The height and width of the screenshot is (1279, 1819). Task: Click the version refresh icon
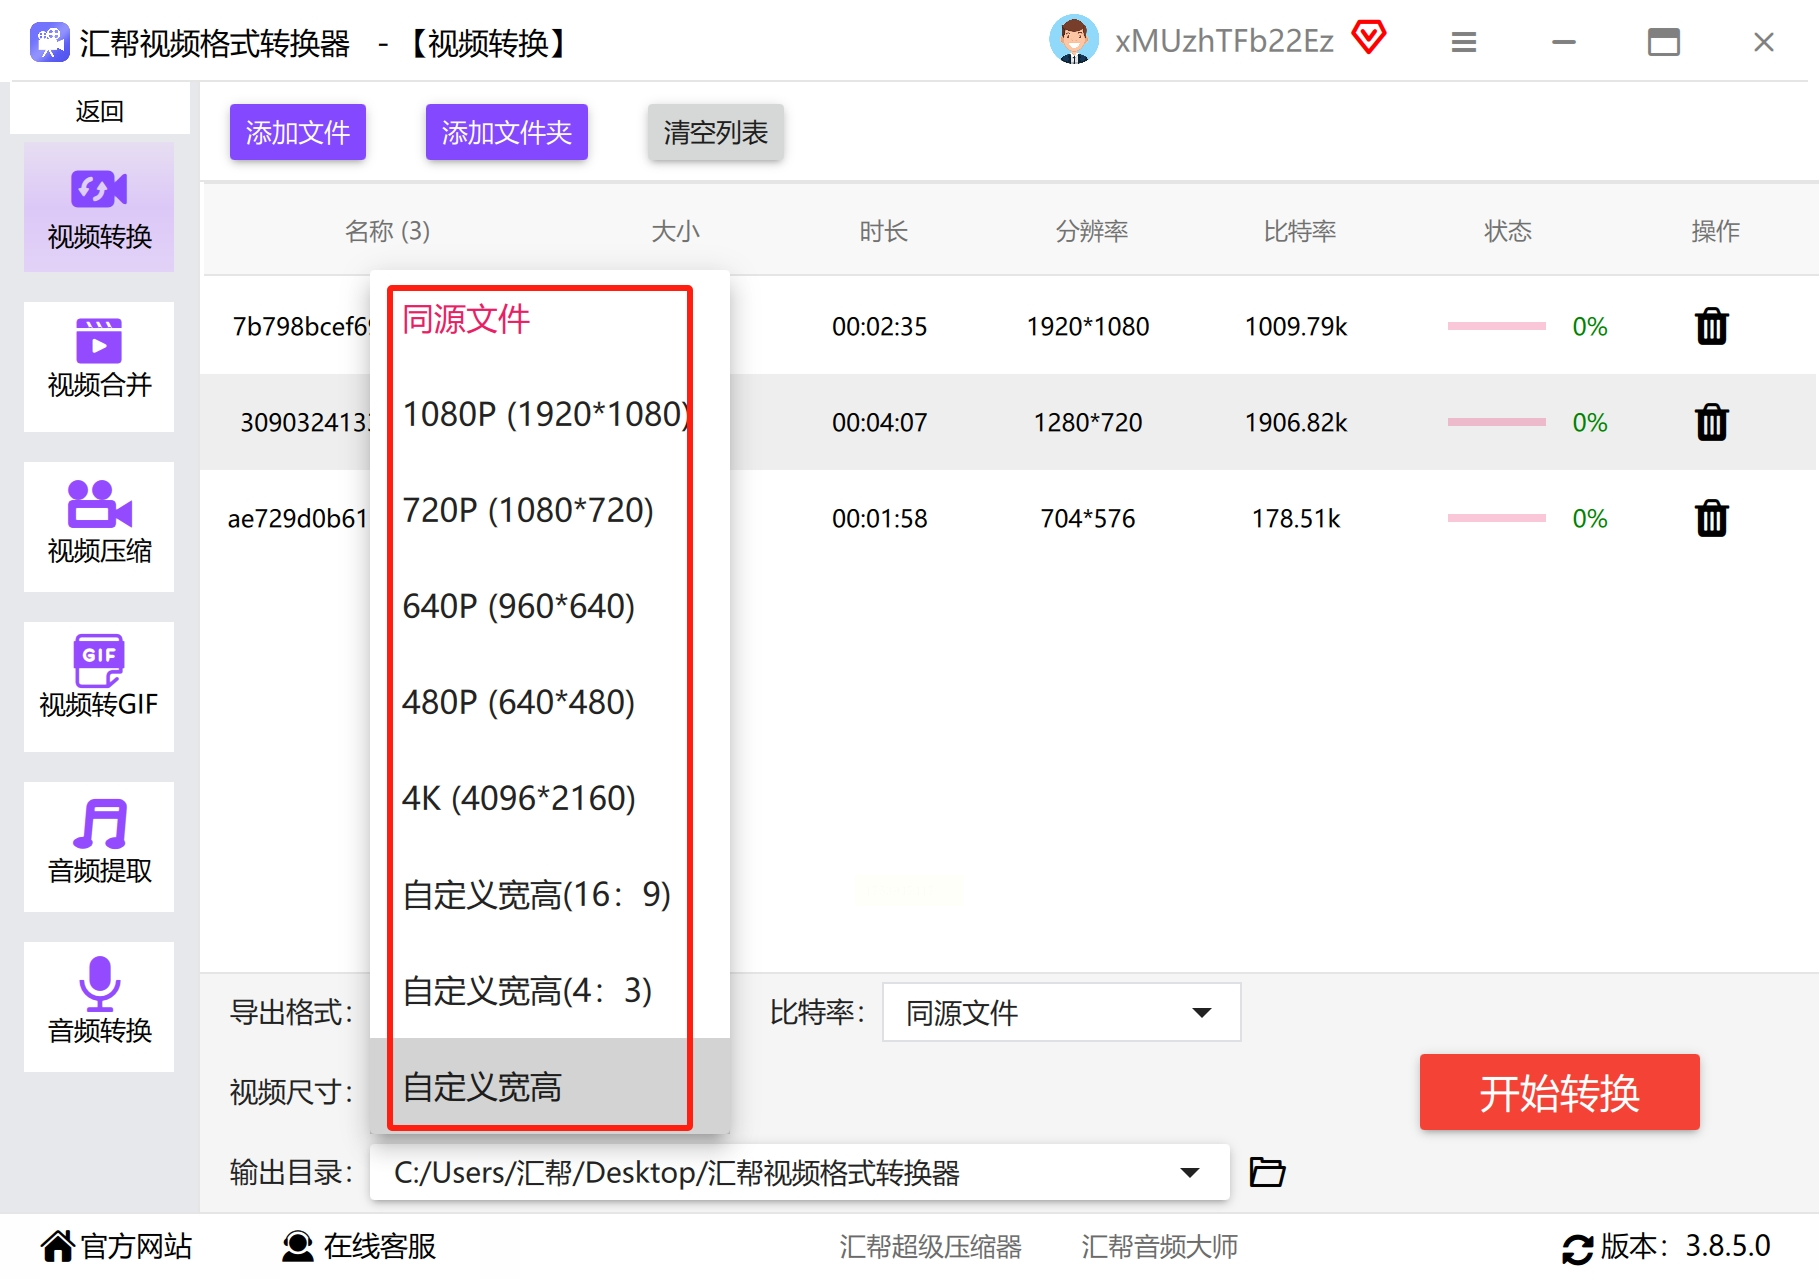click(x=1577, y=1248)
